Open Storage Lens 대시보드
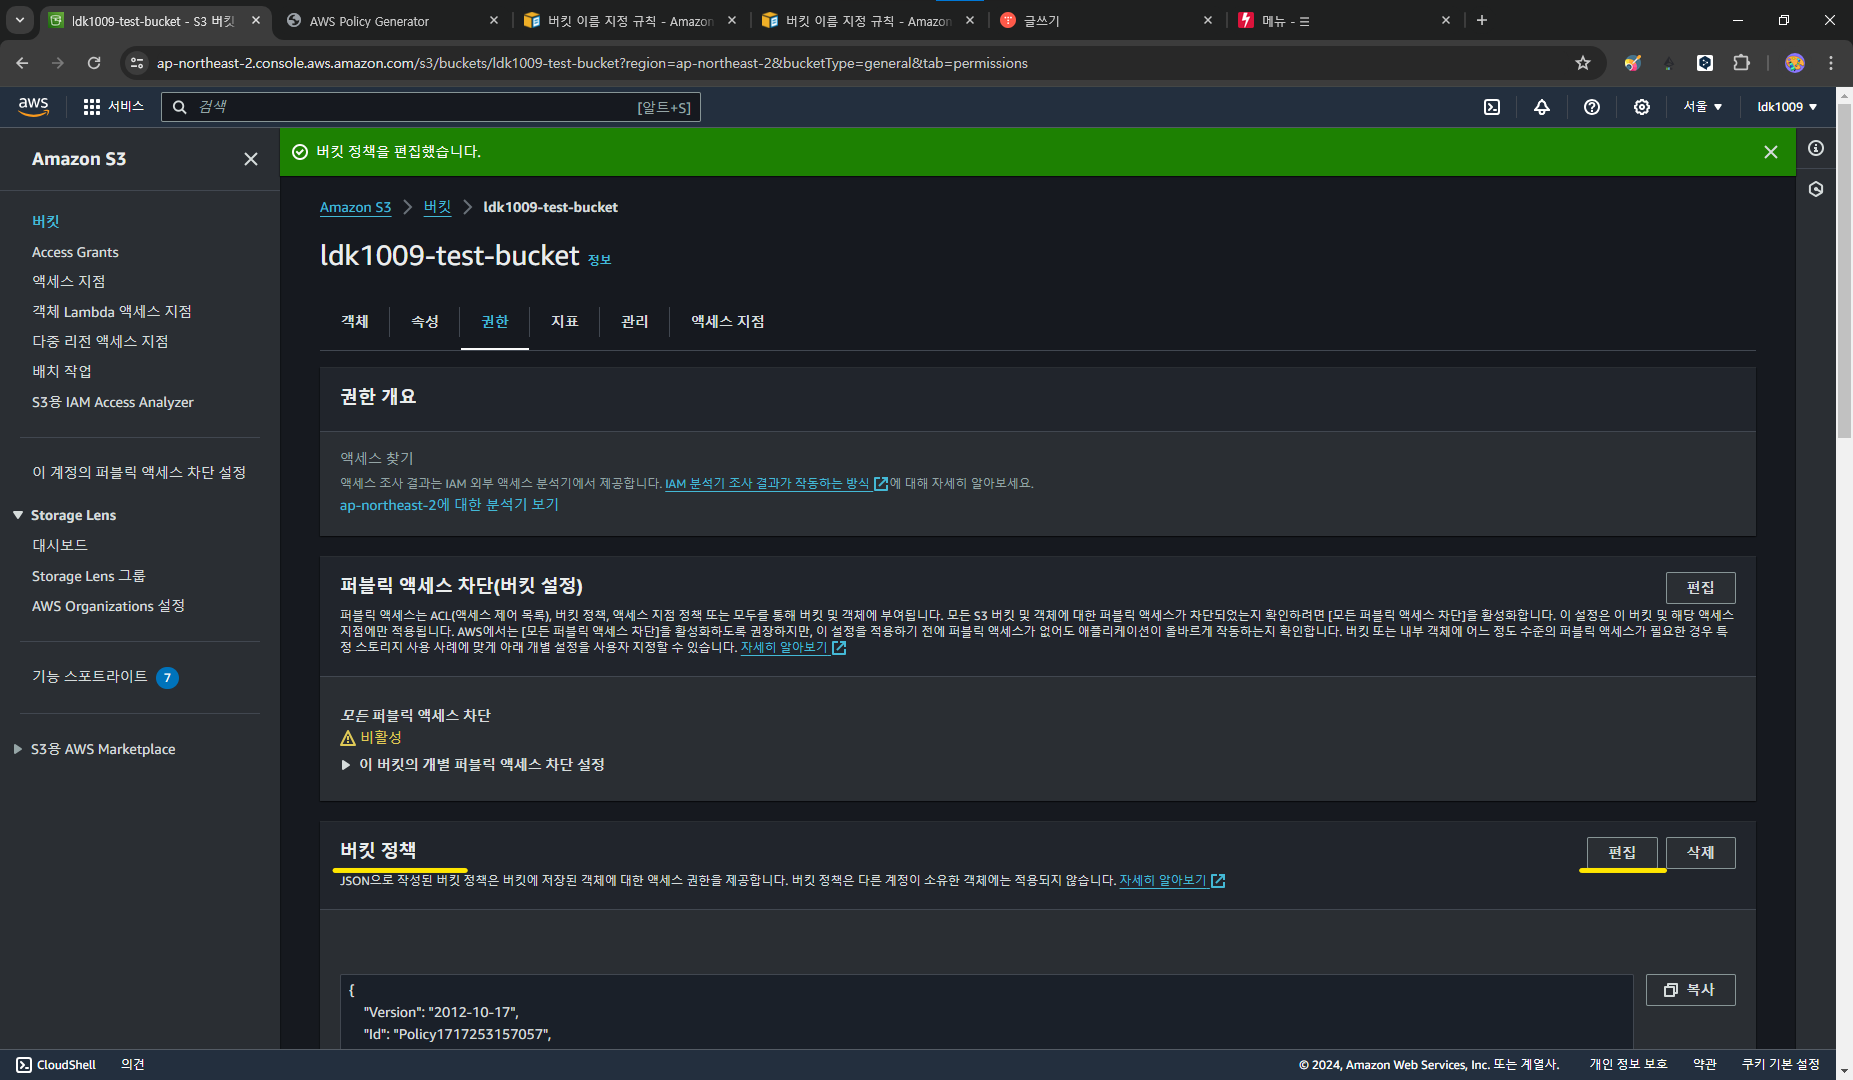This screenshot has height=1080, width=1853. click(60, 546)
